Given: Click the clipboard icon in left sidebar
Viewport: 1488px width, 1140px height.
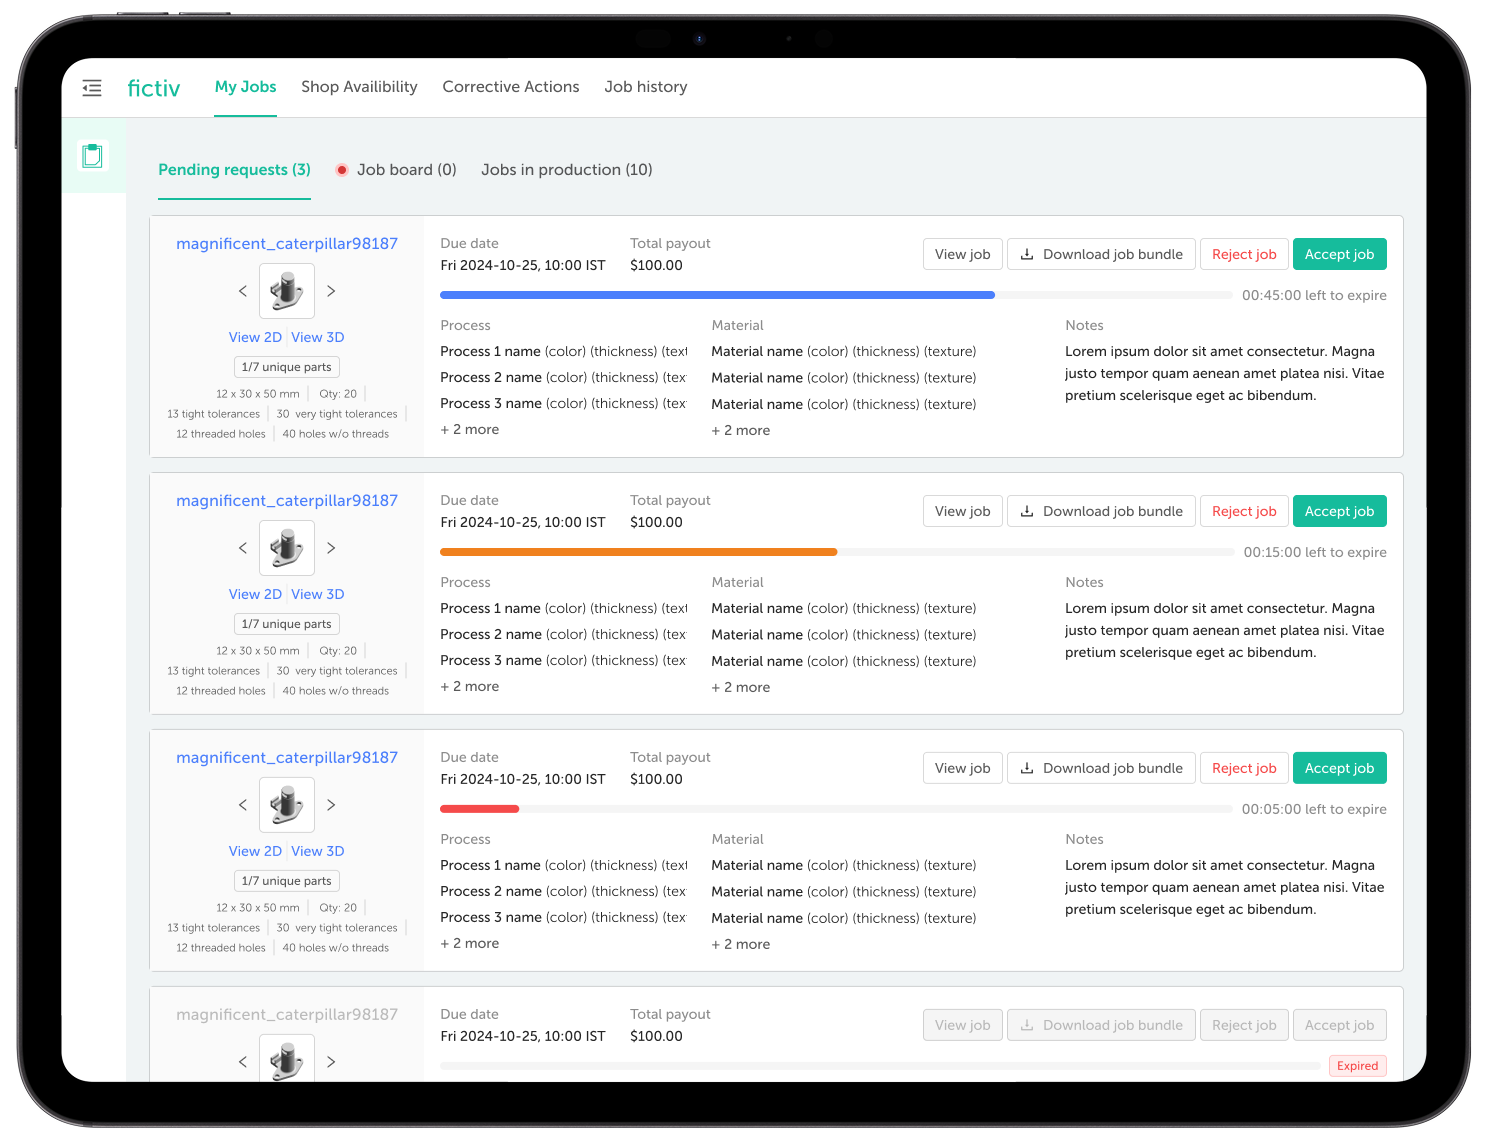Looking at the screenshot, I should (x=93, y=156).
